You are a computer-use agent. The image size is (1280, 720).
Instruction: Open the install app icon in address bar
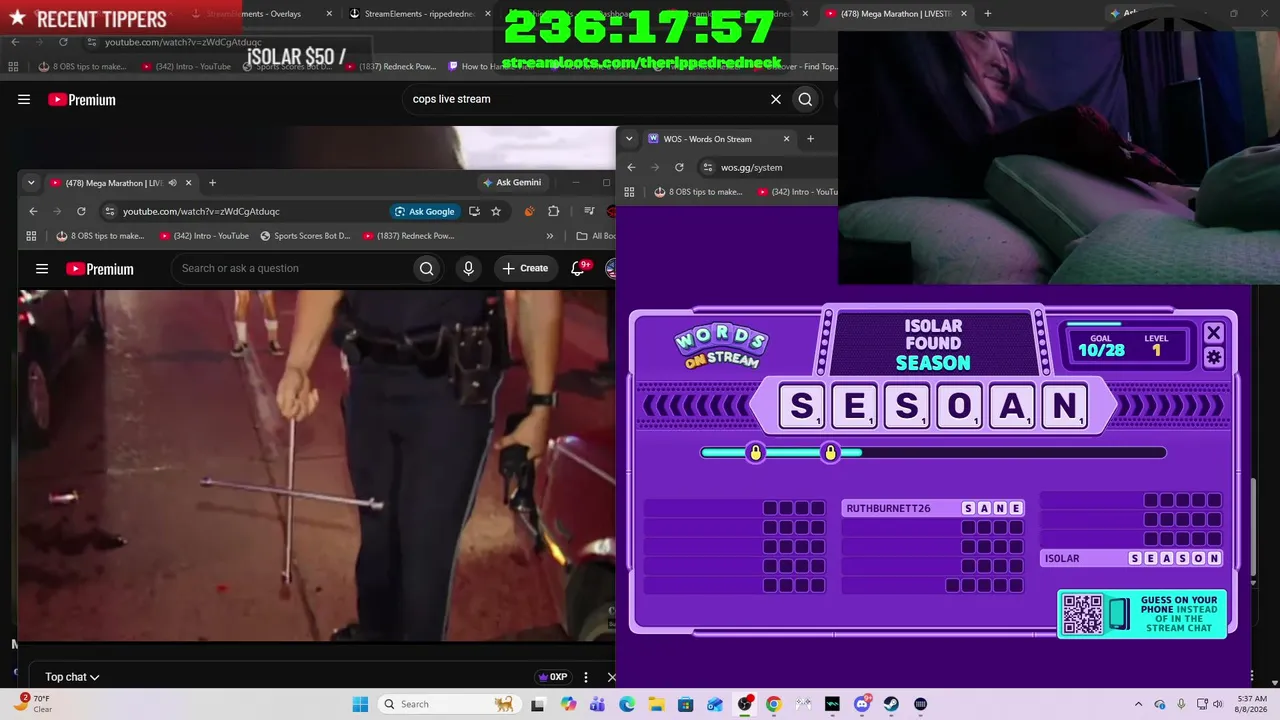pyautogui.click(x=474, y=211)
